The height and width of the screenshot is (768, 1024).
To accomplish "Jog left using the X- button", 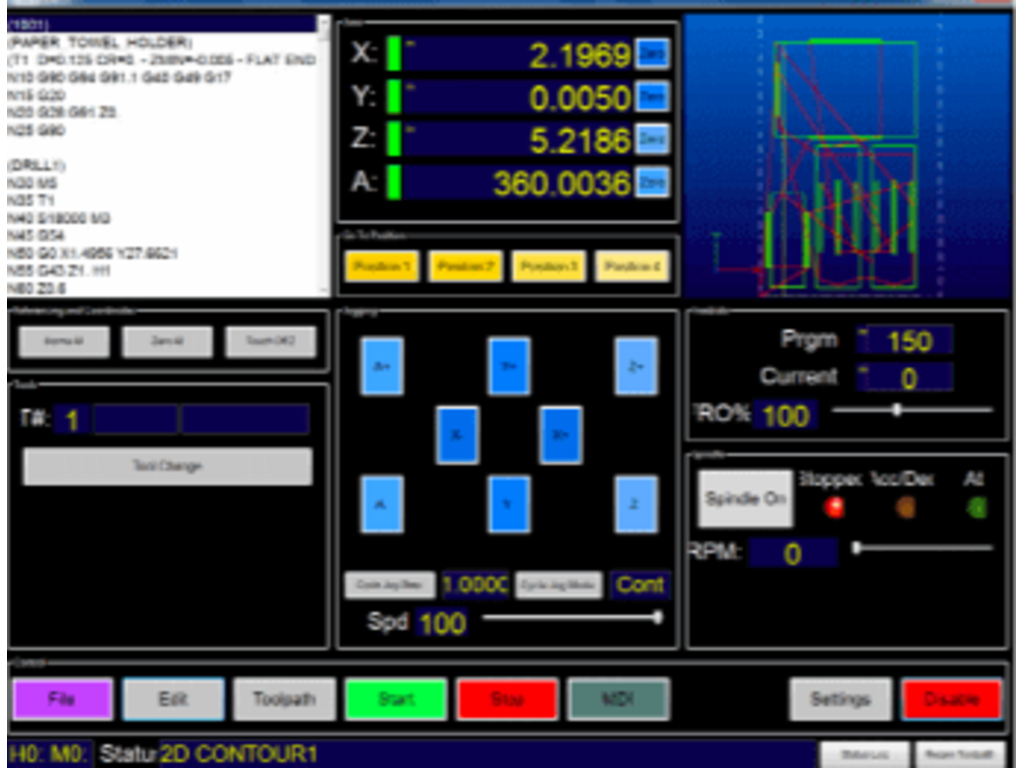I will point(457,435).
